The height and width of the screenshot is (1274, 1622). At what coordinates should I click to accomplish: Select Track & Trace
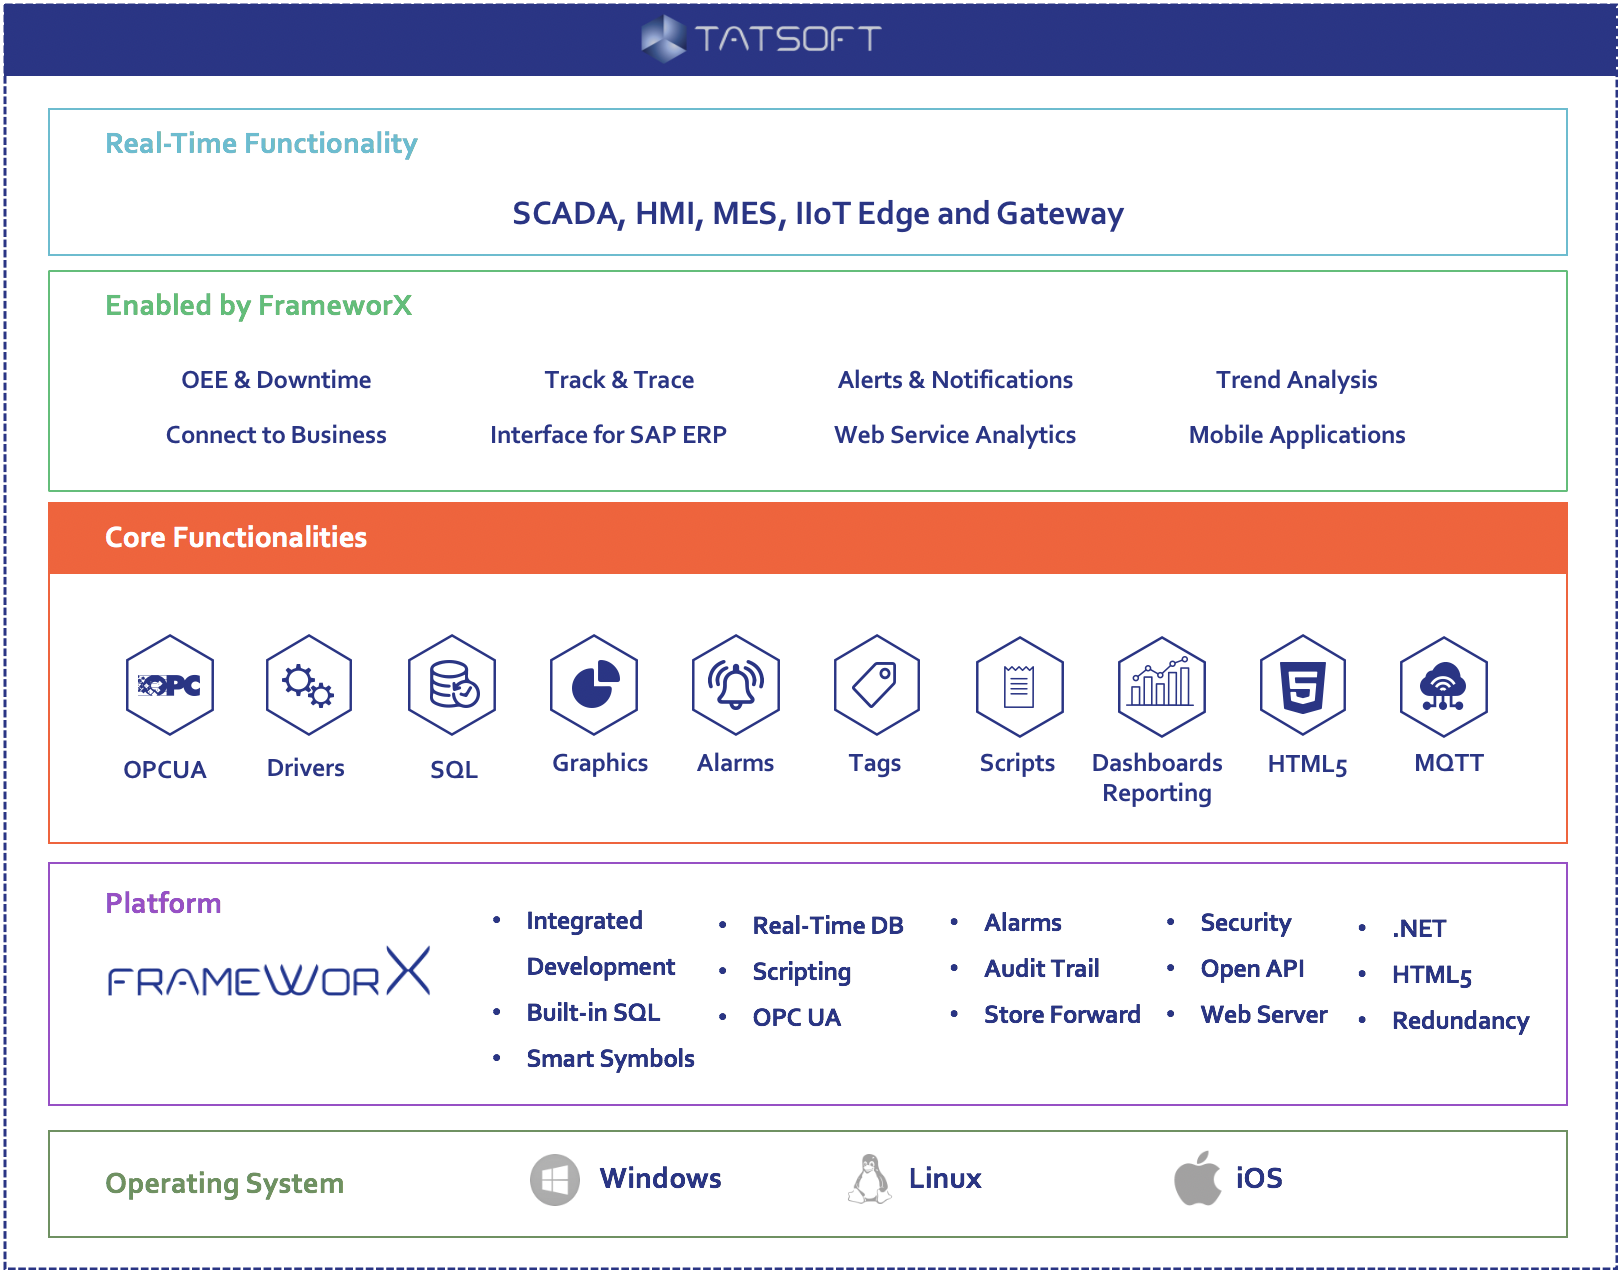619,380
